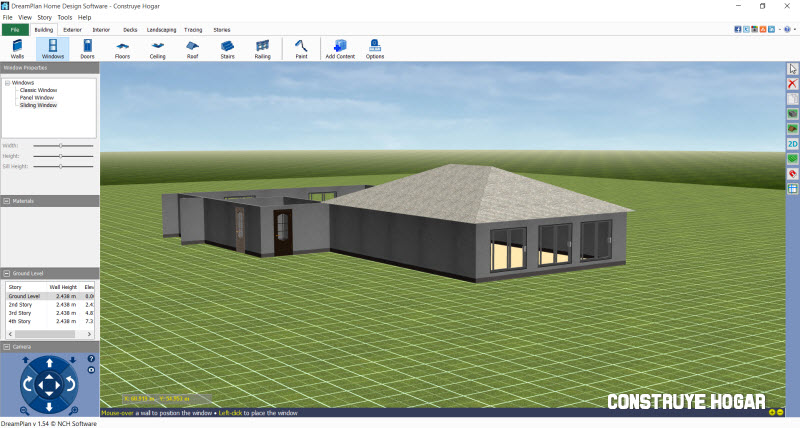
Task: Click the brown roof view icon
Action: 792,129
